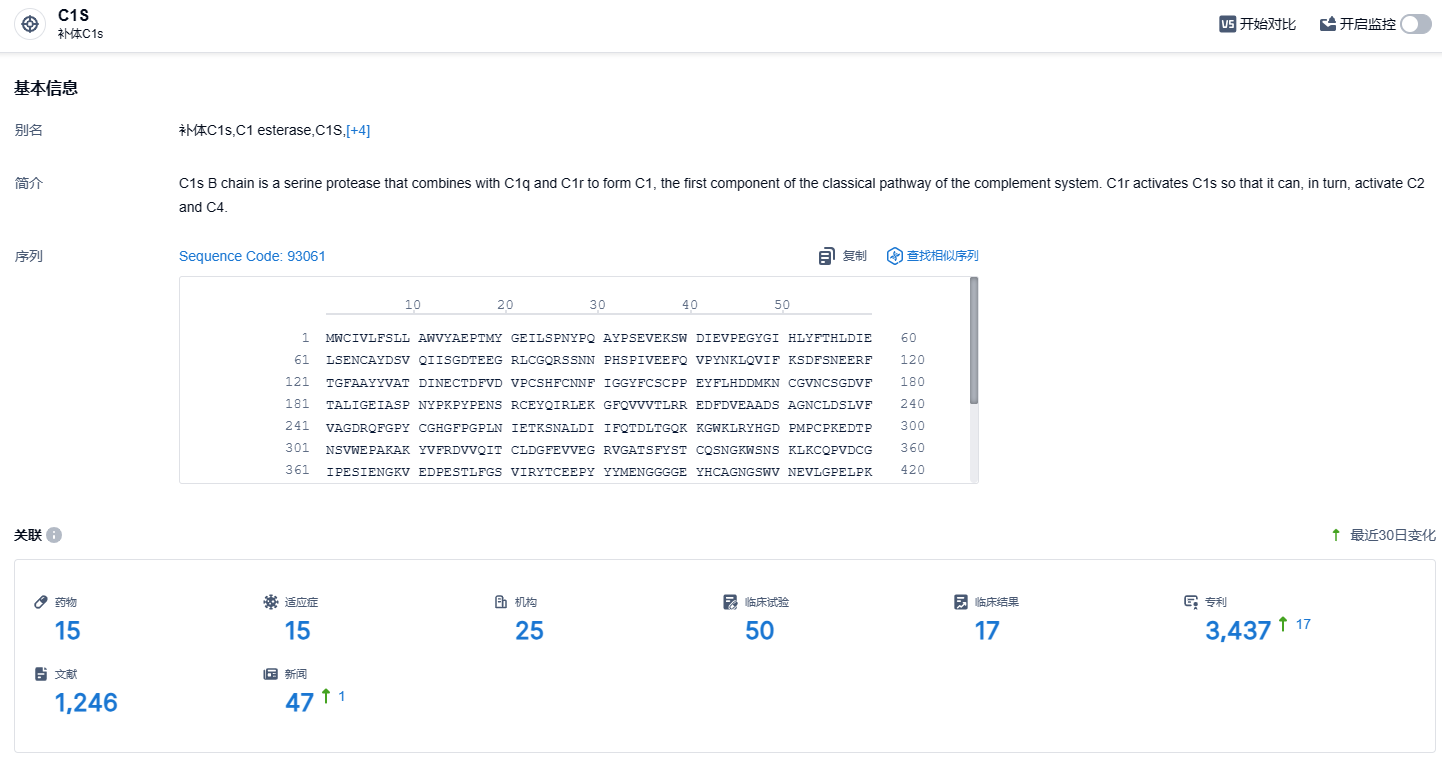The image size is (1442, 757).
Task: Open the 3,437 patents count
Action: click(1238, 631)
